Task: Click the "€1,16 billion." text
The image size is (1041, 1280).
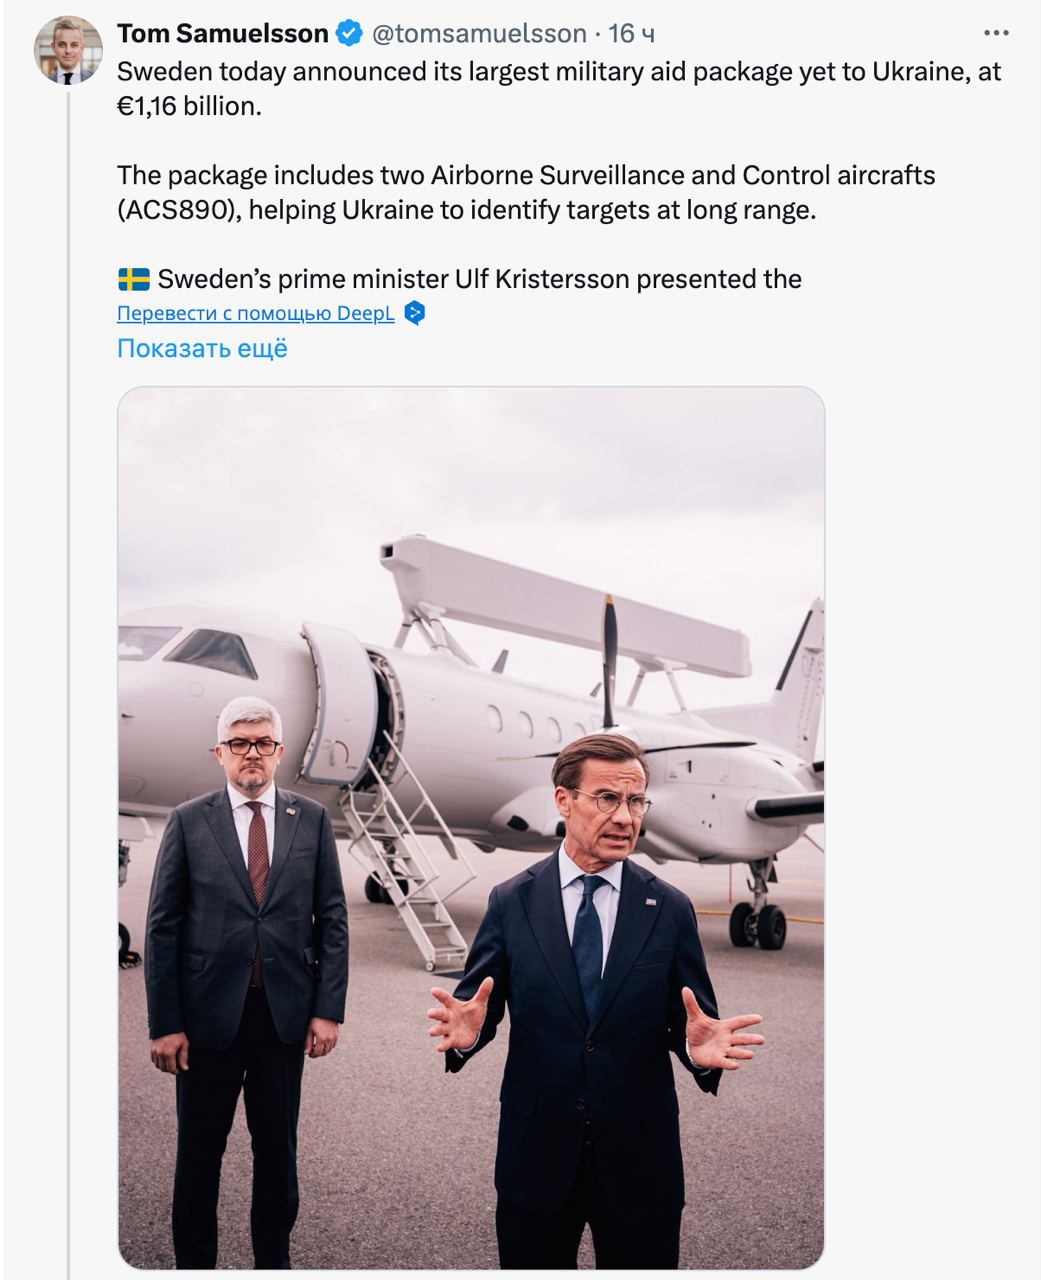Action: 189,106
